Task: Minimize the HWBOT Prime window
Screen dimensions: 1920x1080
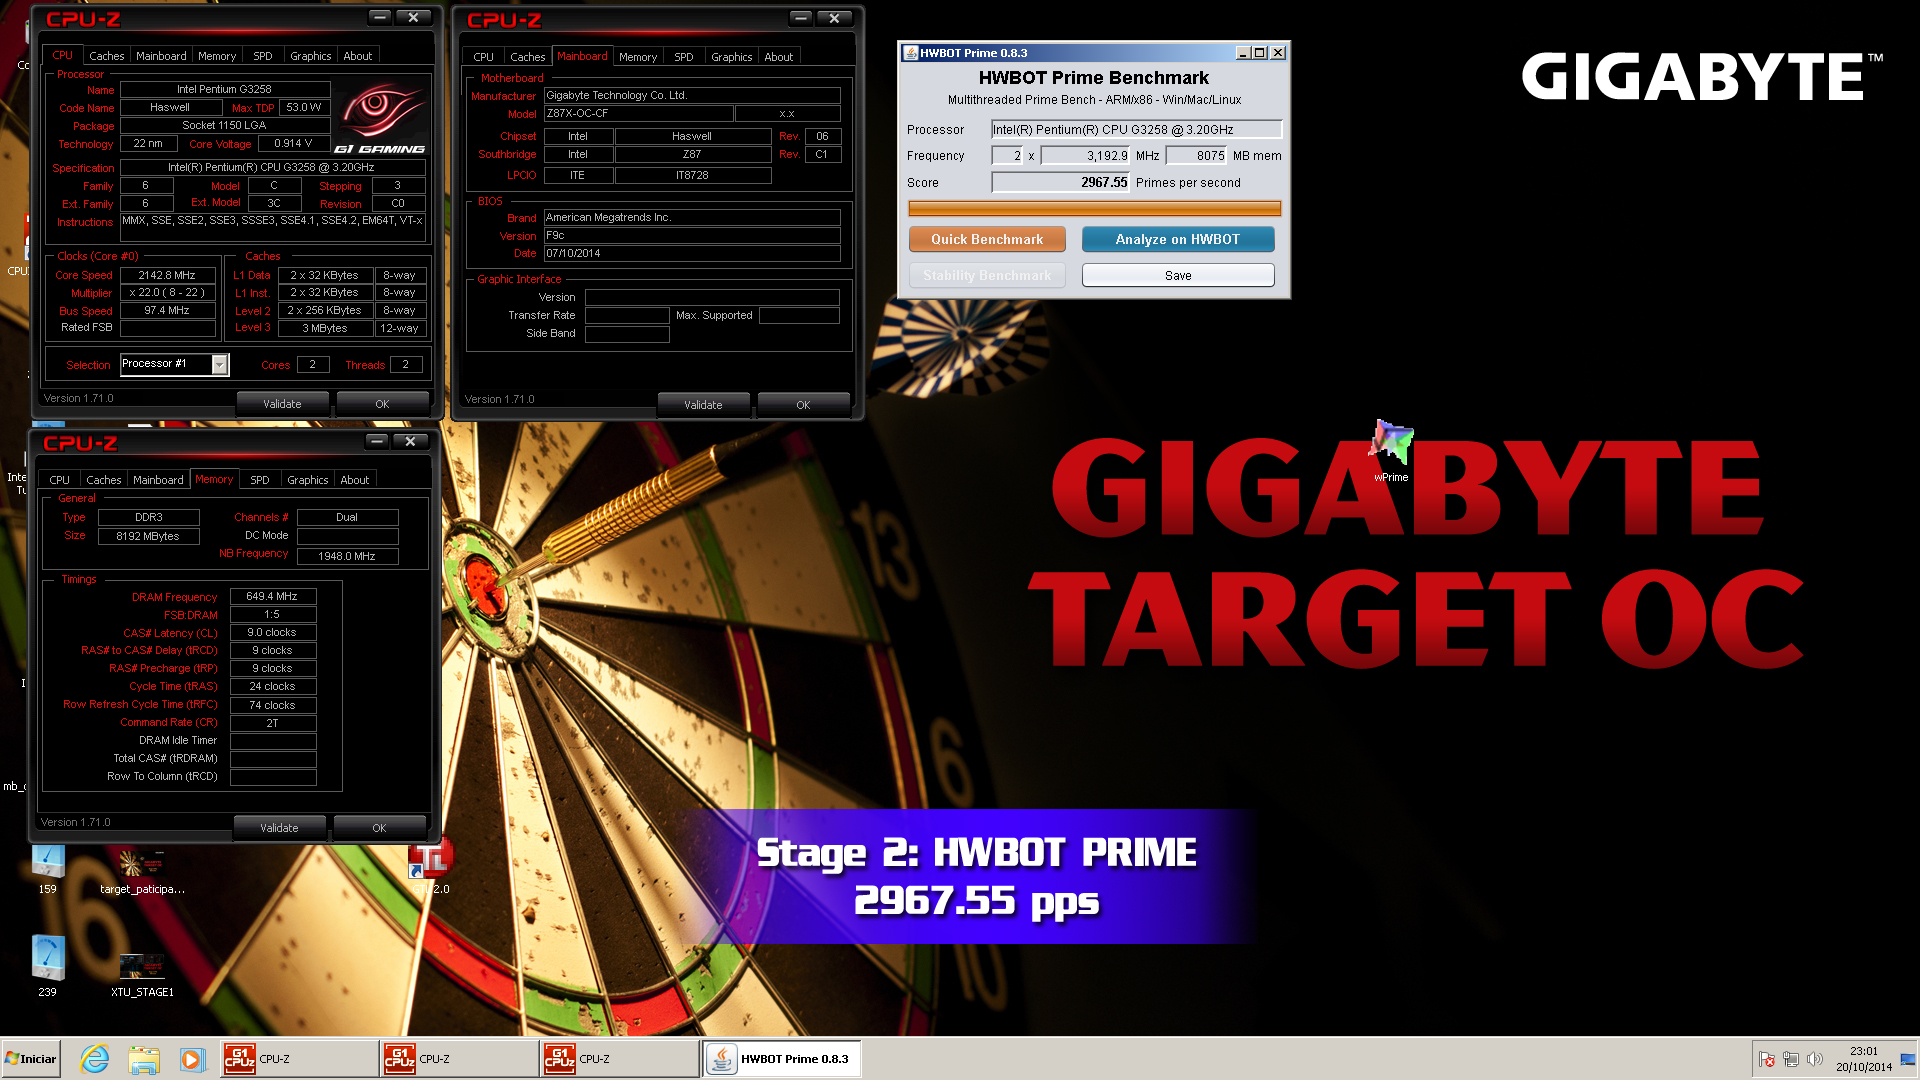Action: [1243, 53]
